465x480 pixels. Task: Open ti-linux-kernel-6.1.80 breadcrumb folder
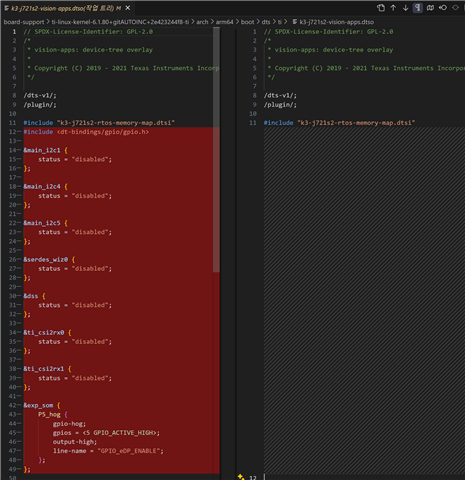120,22
